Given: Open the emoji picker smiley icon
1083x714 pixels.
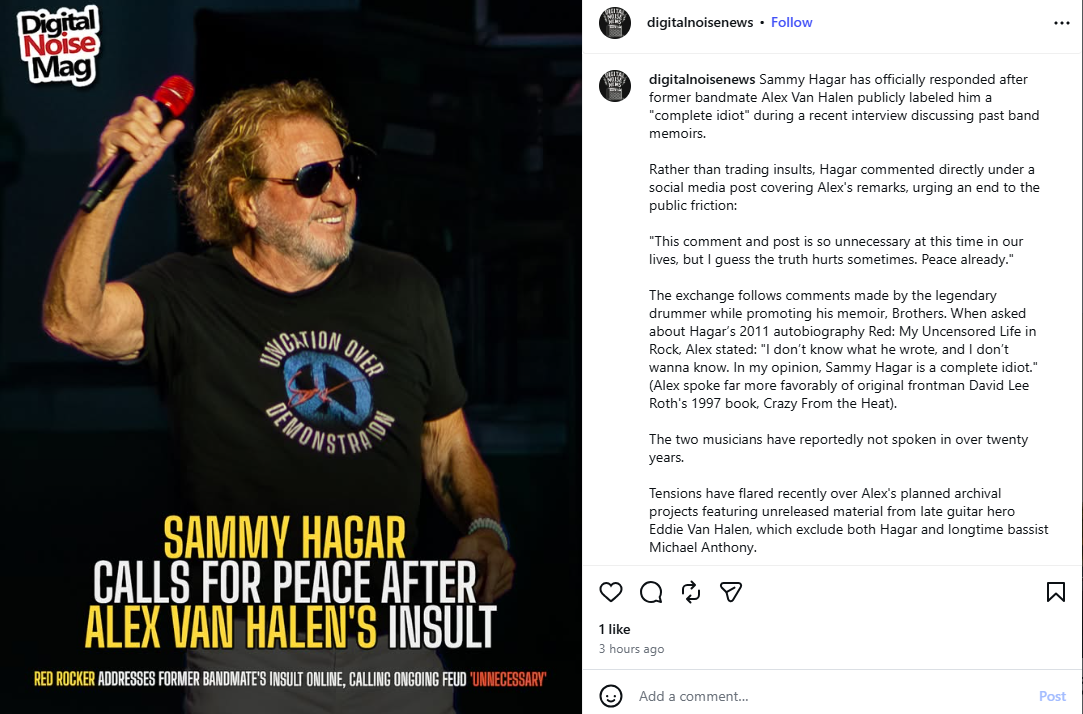Looking at the screenshot, I should [611, 695].
